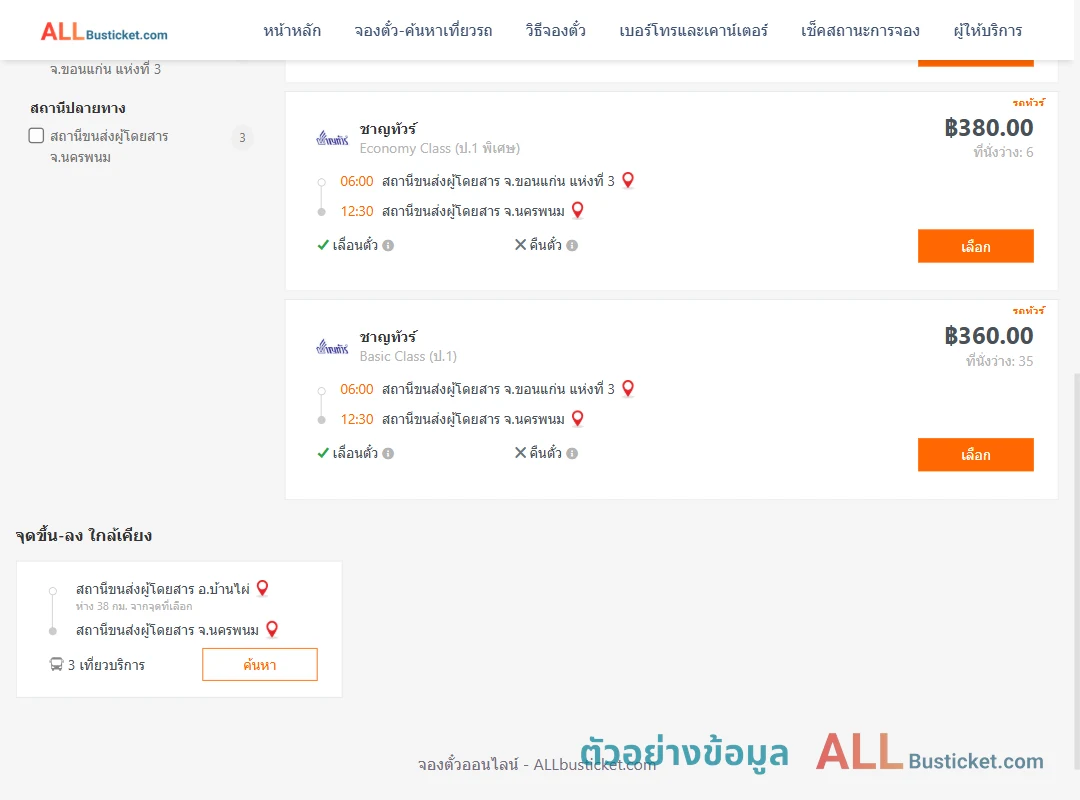
Task: Show คืนตั๋ว info icon on Economy Class trip
Action: tap(572, 245)
